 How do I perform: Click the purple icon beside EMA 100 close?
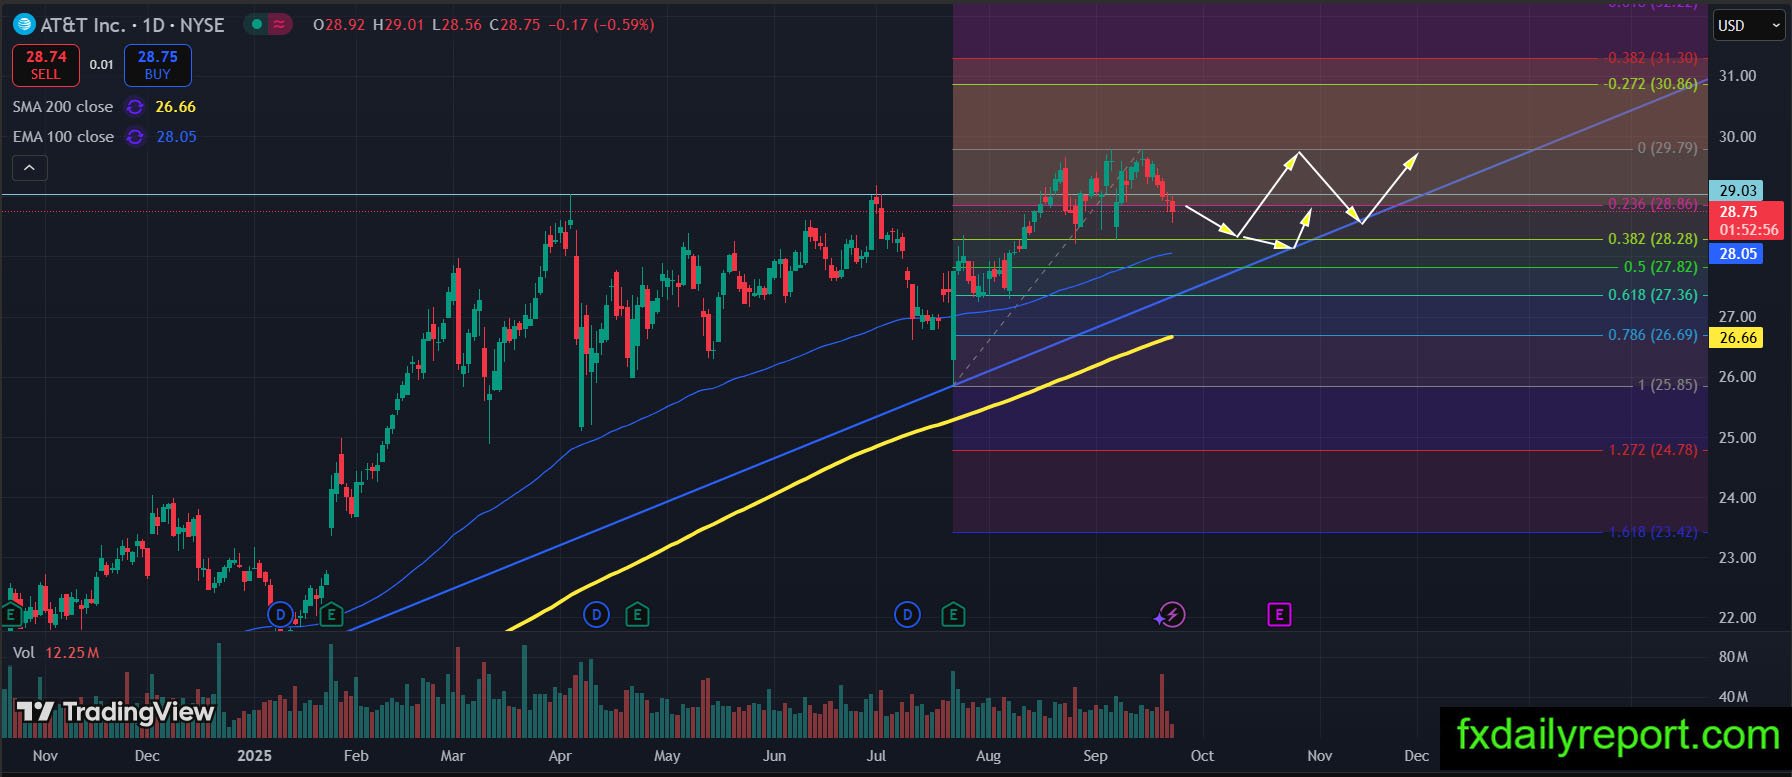[134, 137]
